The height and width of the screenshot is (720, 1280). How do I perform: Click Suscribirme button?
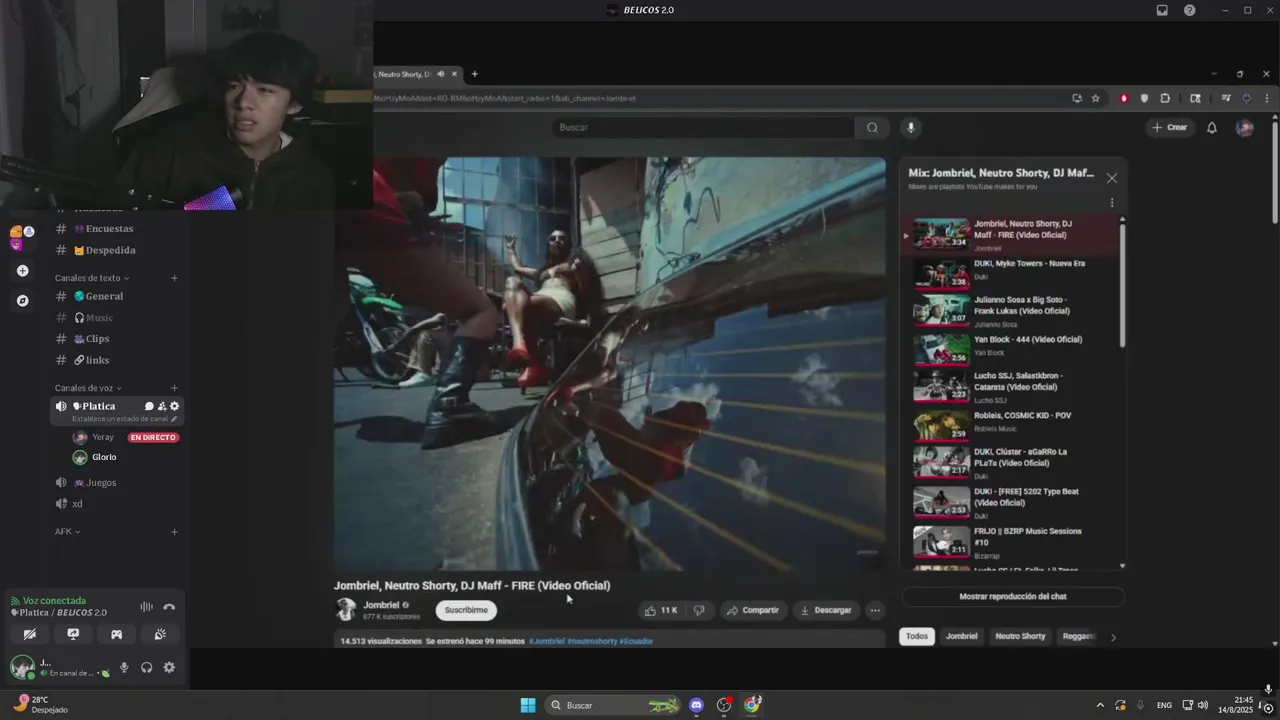(466, 610)
